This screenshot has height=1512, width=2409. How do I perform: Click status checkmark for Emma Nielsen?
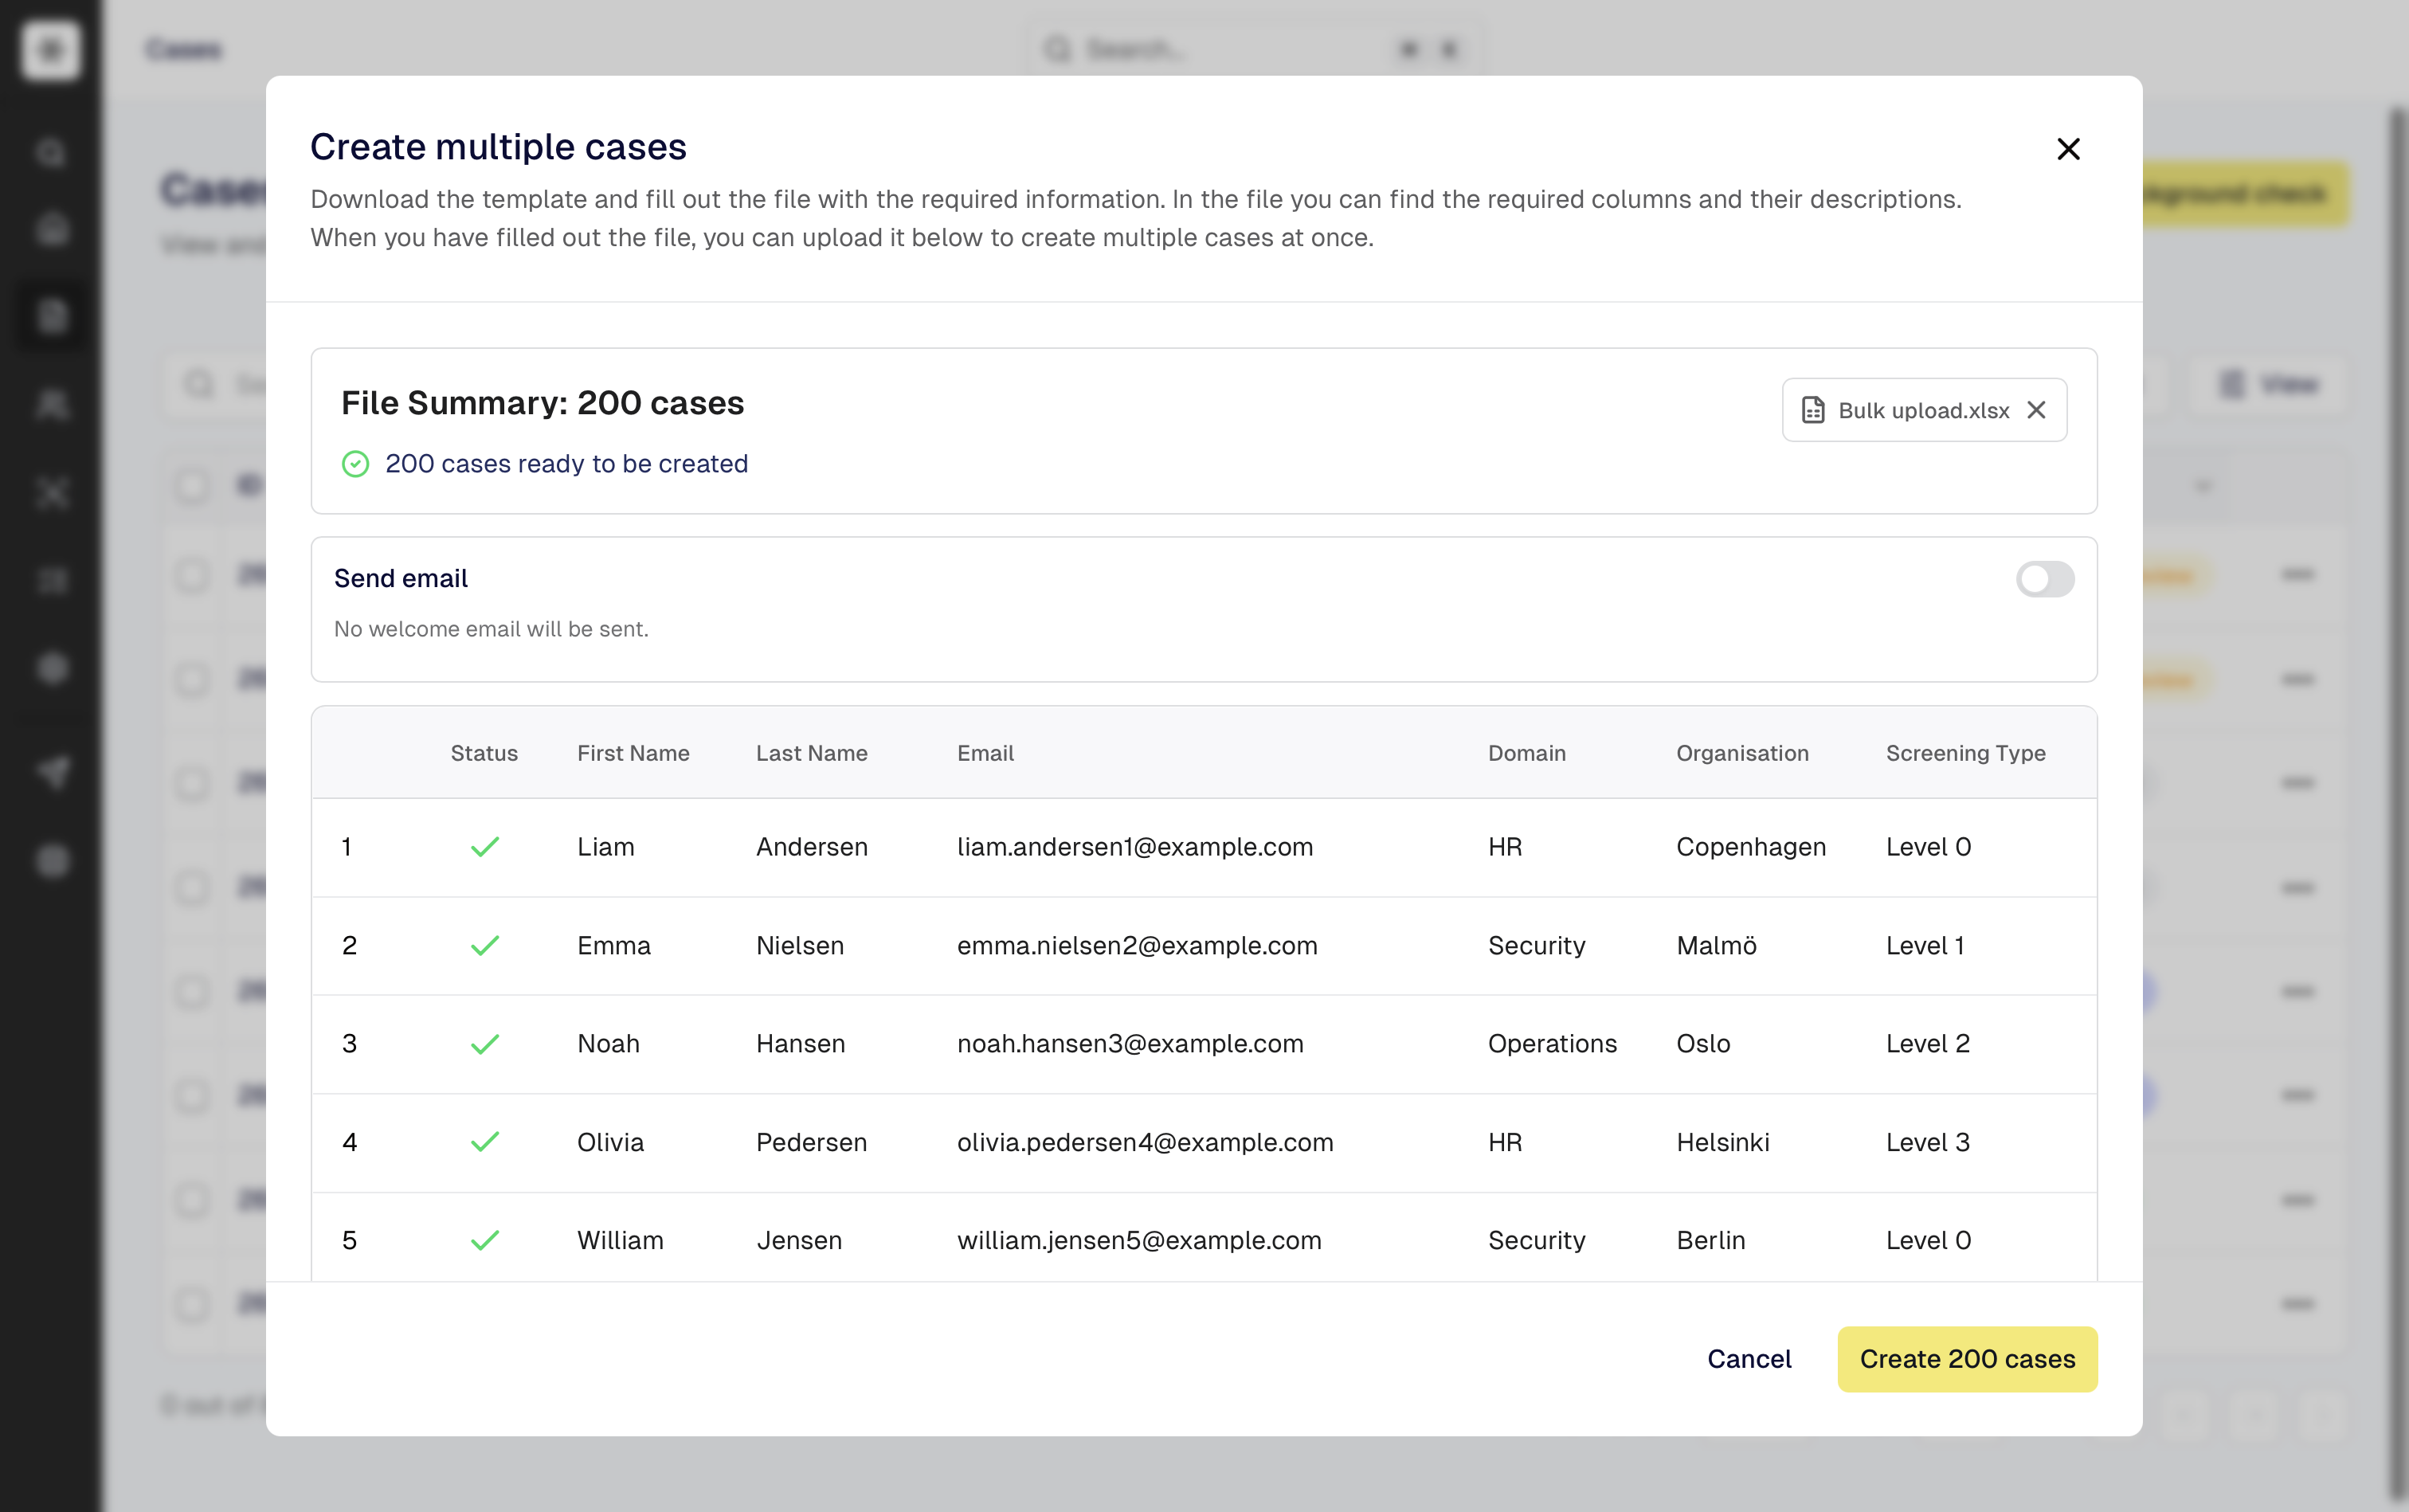coord(485,946)
